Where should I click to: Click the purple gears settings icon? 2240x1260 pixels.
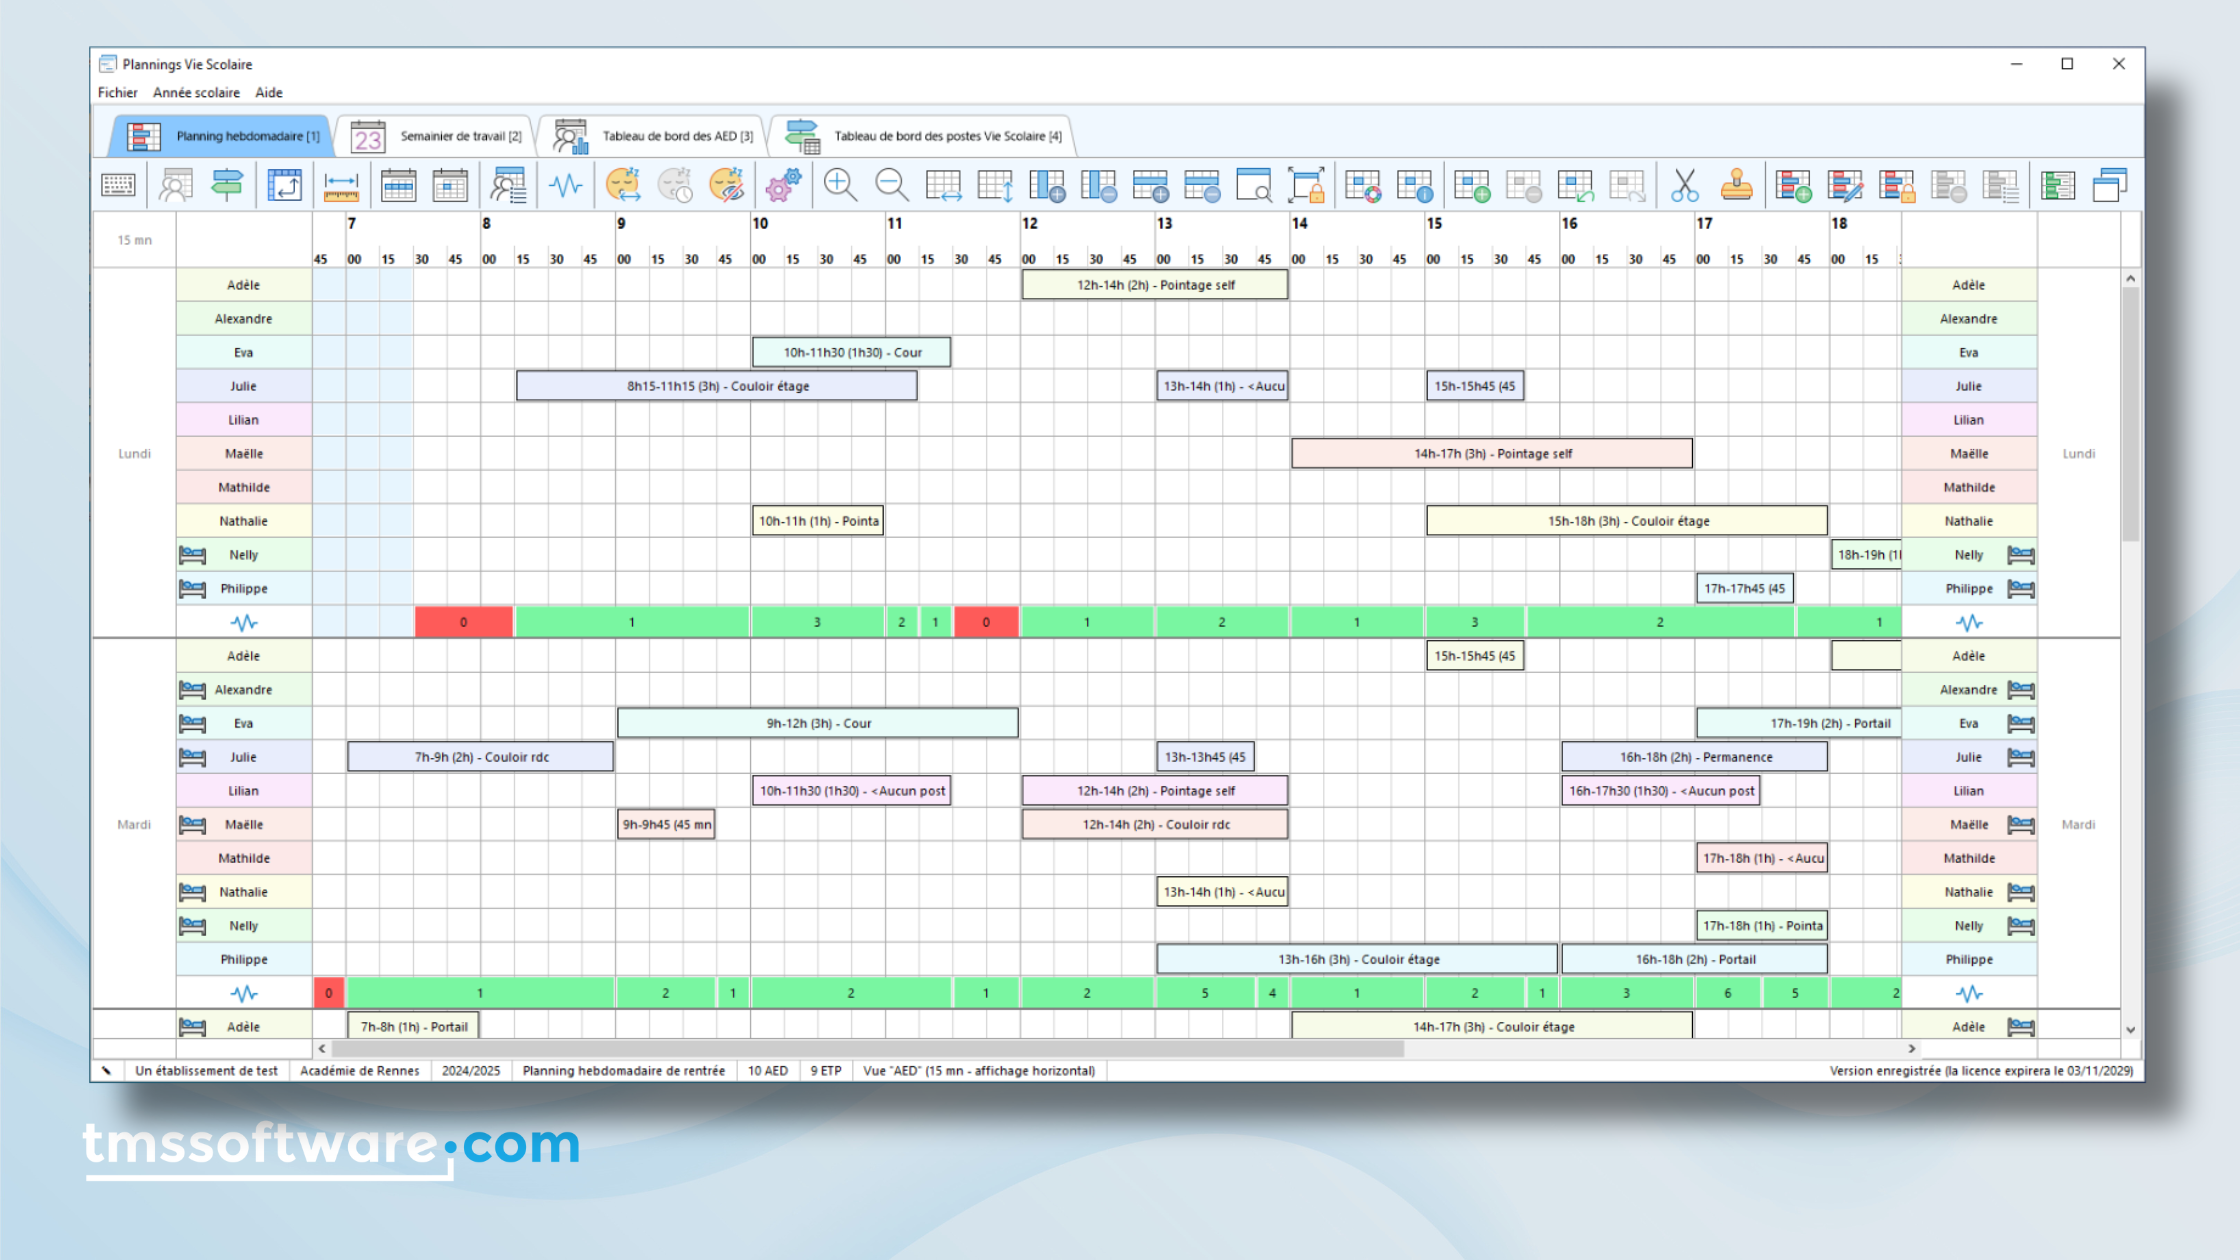click(783, 185)
